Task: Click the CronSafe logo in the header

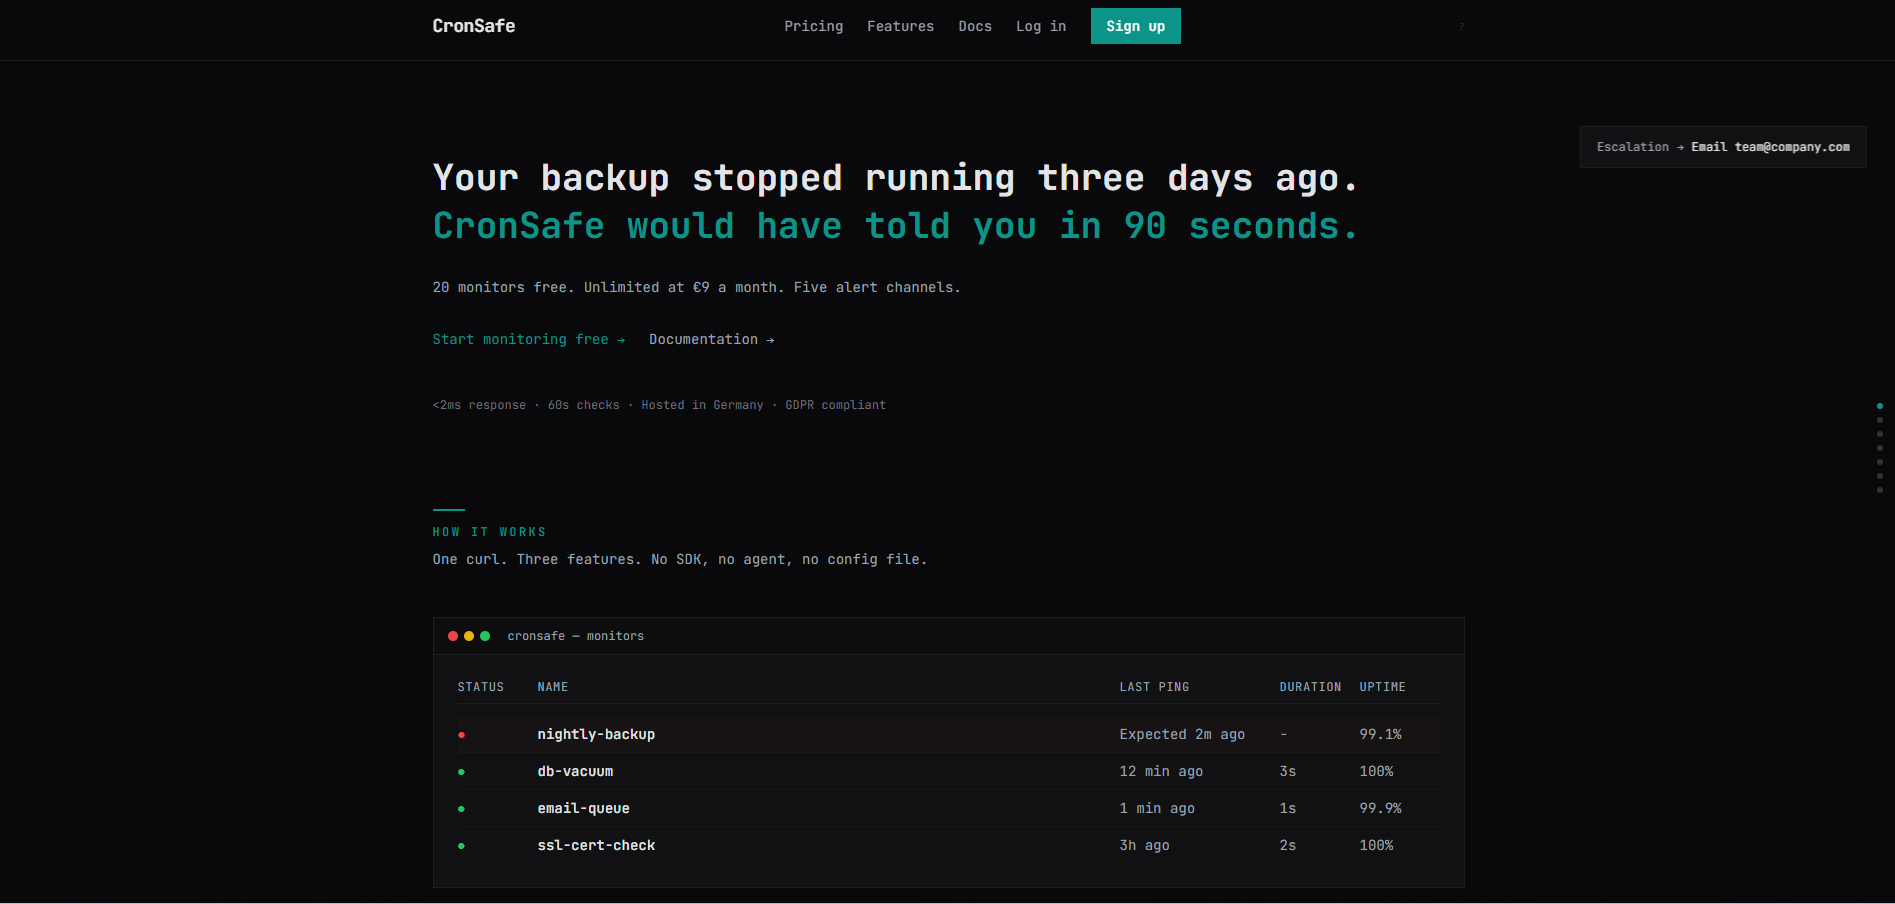Action: click(x=473, y=26)
